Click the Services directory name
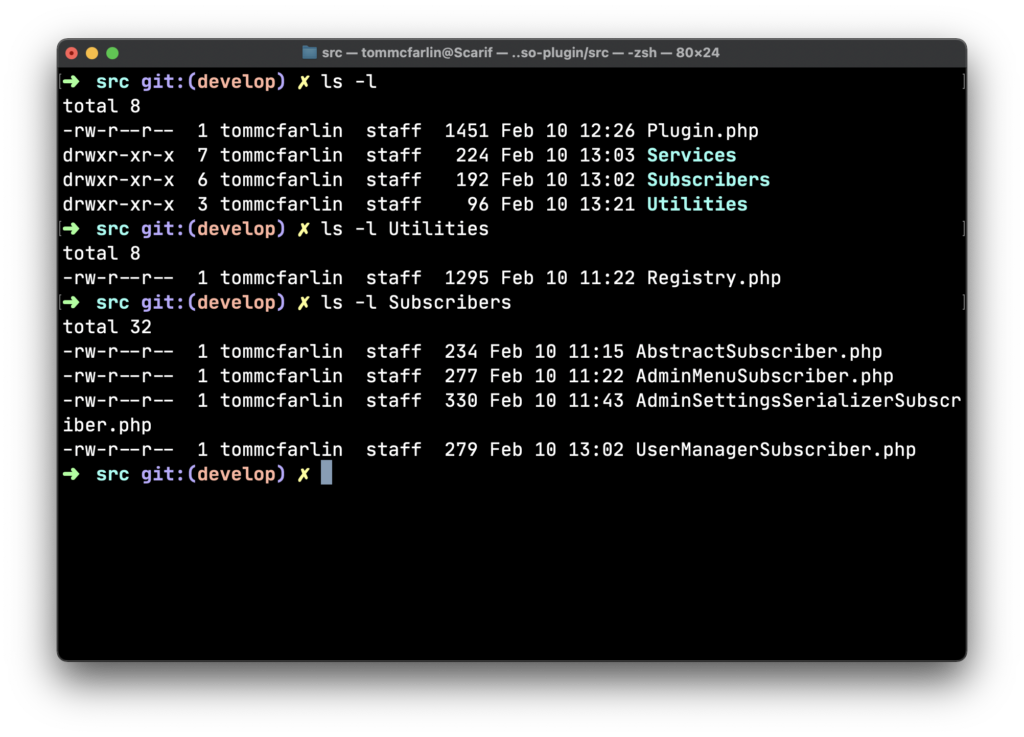The width and height of the screenshot is (1024, 737). pyautogui.click(x=691, y=155)
